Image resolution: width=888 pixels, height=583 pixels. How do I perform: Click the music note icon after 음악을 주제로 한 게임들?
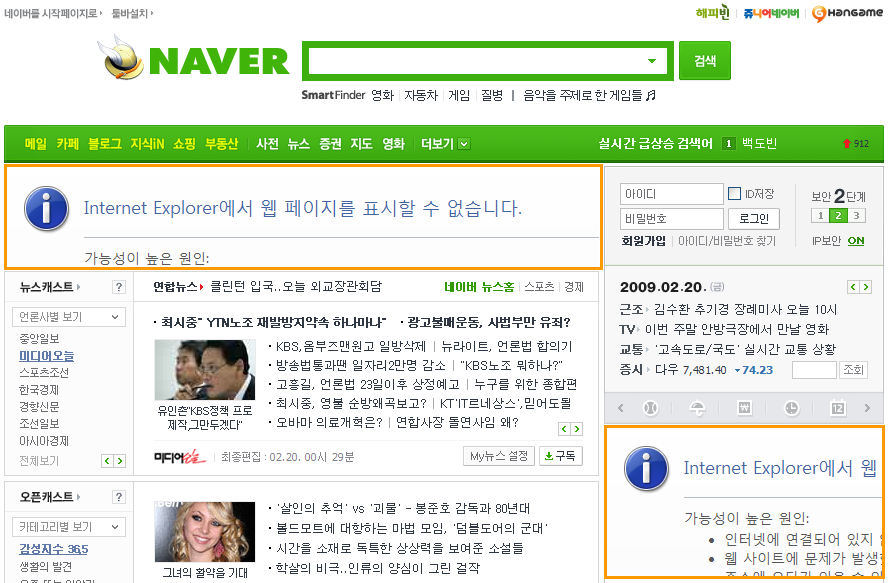pyautogui.click(x=651, y=95)
